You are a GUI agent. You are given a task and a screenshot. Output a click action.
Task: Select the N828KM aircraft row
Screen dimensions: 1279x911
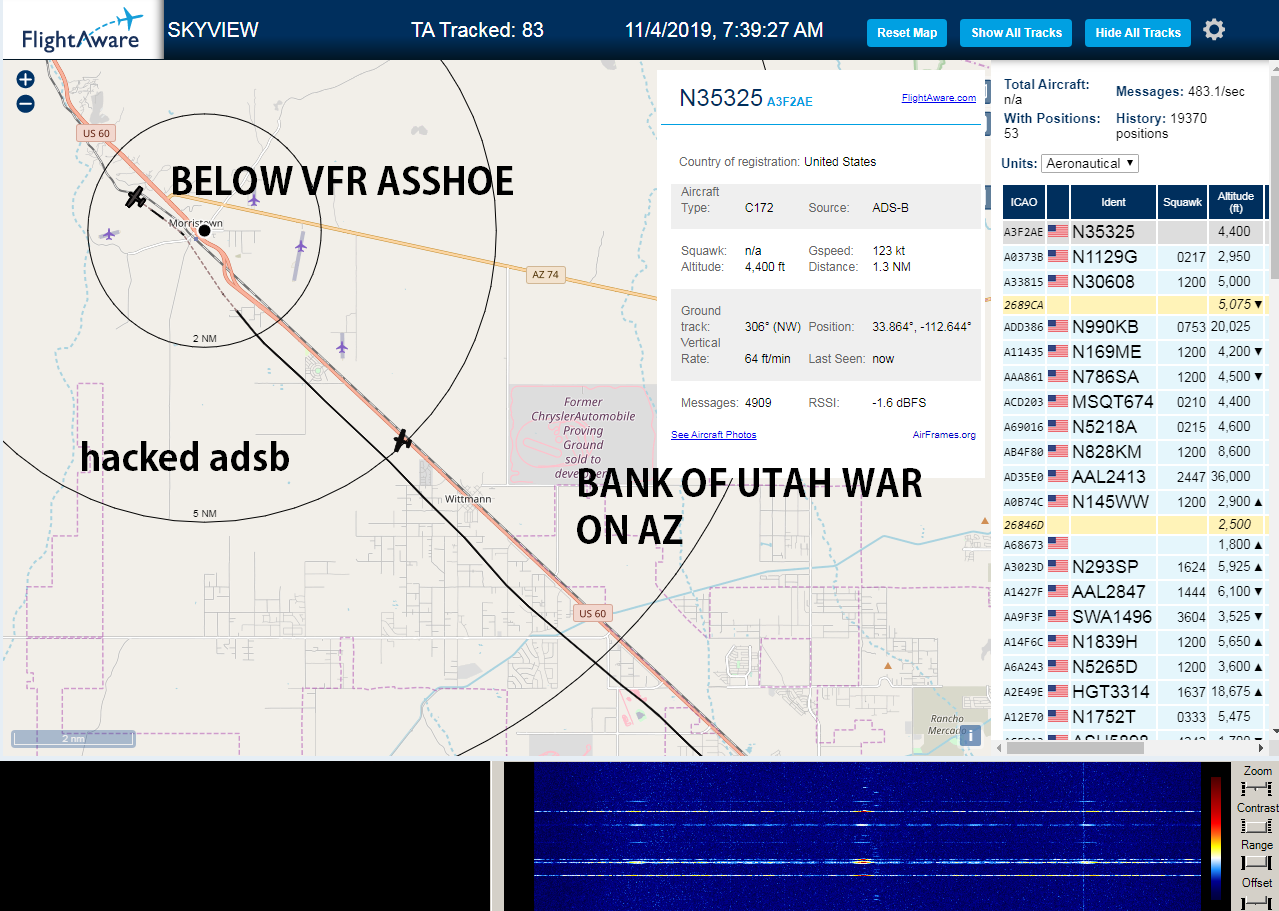pos(1136,452)
